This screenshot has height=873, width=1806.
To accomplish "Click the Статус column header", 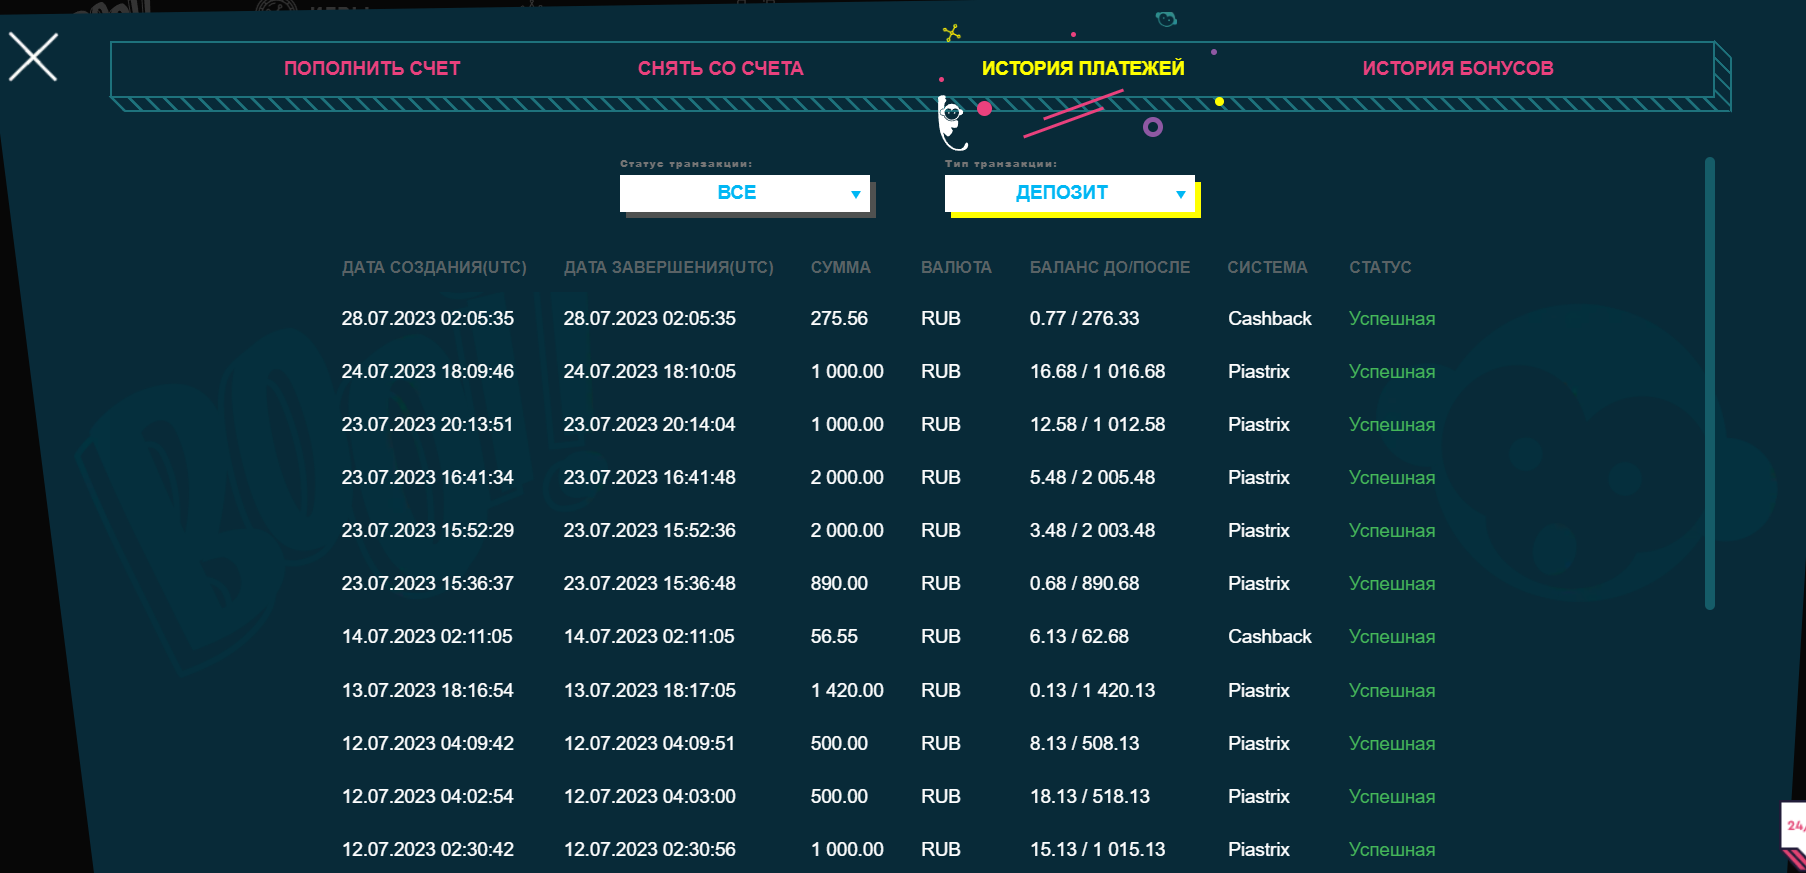I will 1380,268.
